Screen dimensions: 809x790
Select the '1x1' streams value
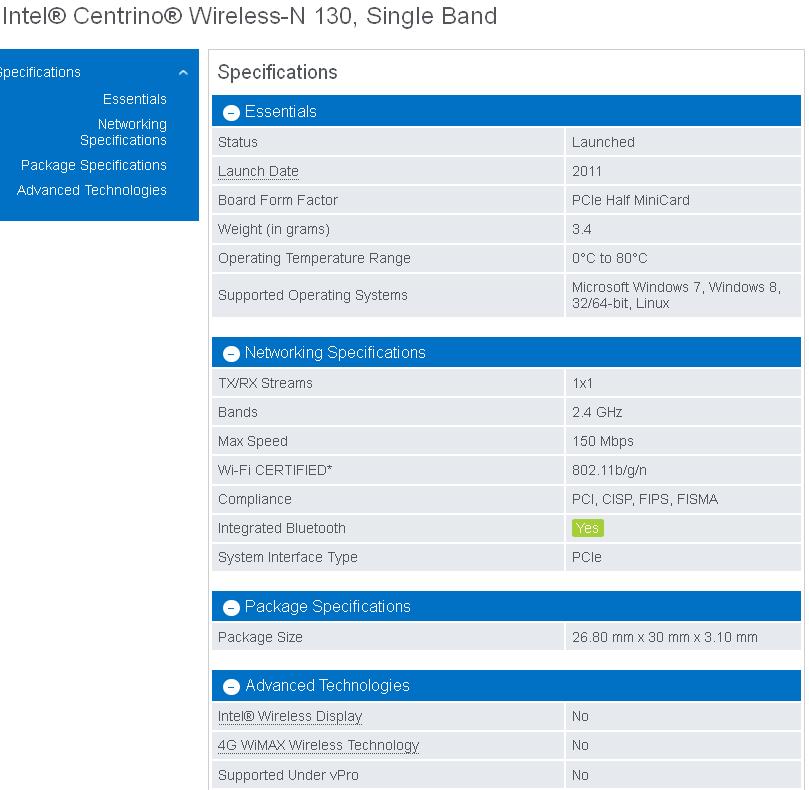click(x=583, y=383)
